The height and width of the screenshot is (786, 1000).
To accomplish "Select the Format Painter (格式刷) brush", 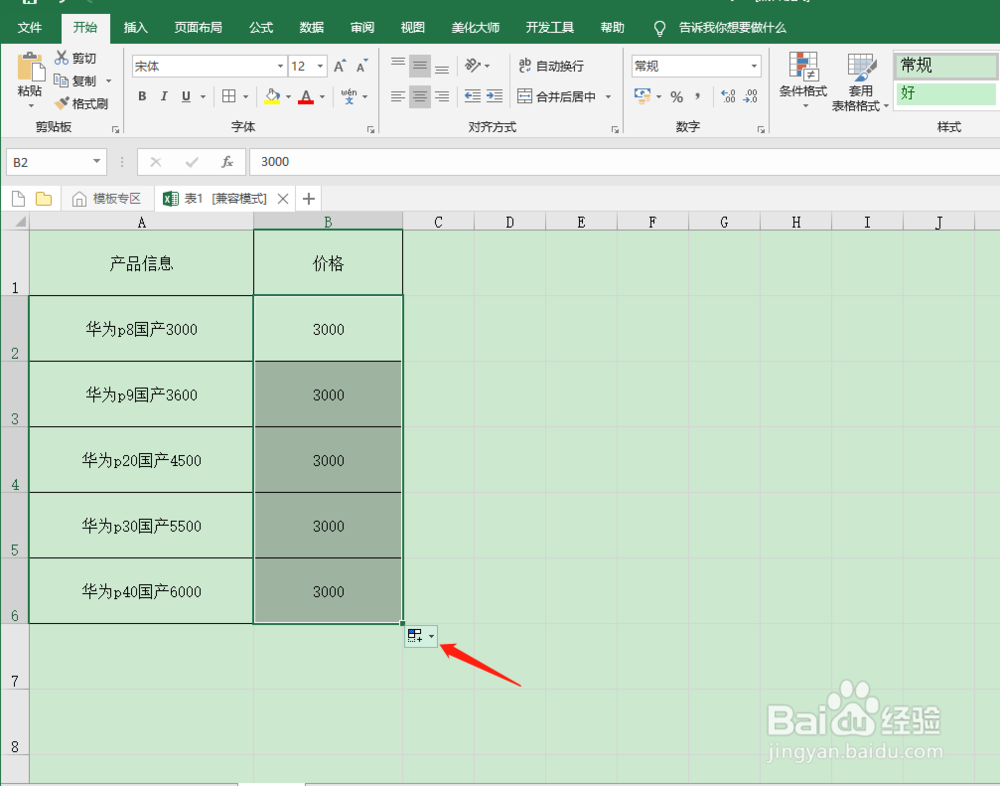I will pyautogui.click(x=62, y=103).
